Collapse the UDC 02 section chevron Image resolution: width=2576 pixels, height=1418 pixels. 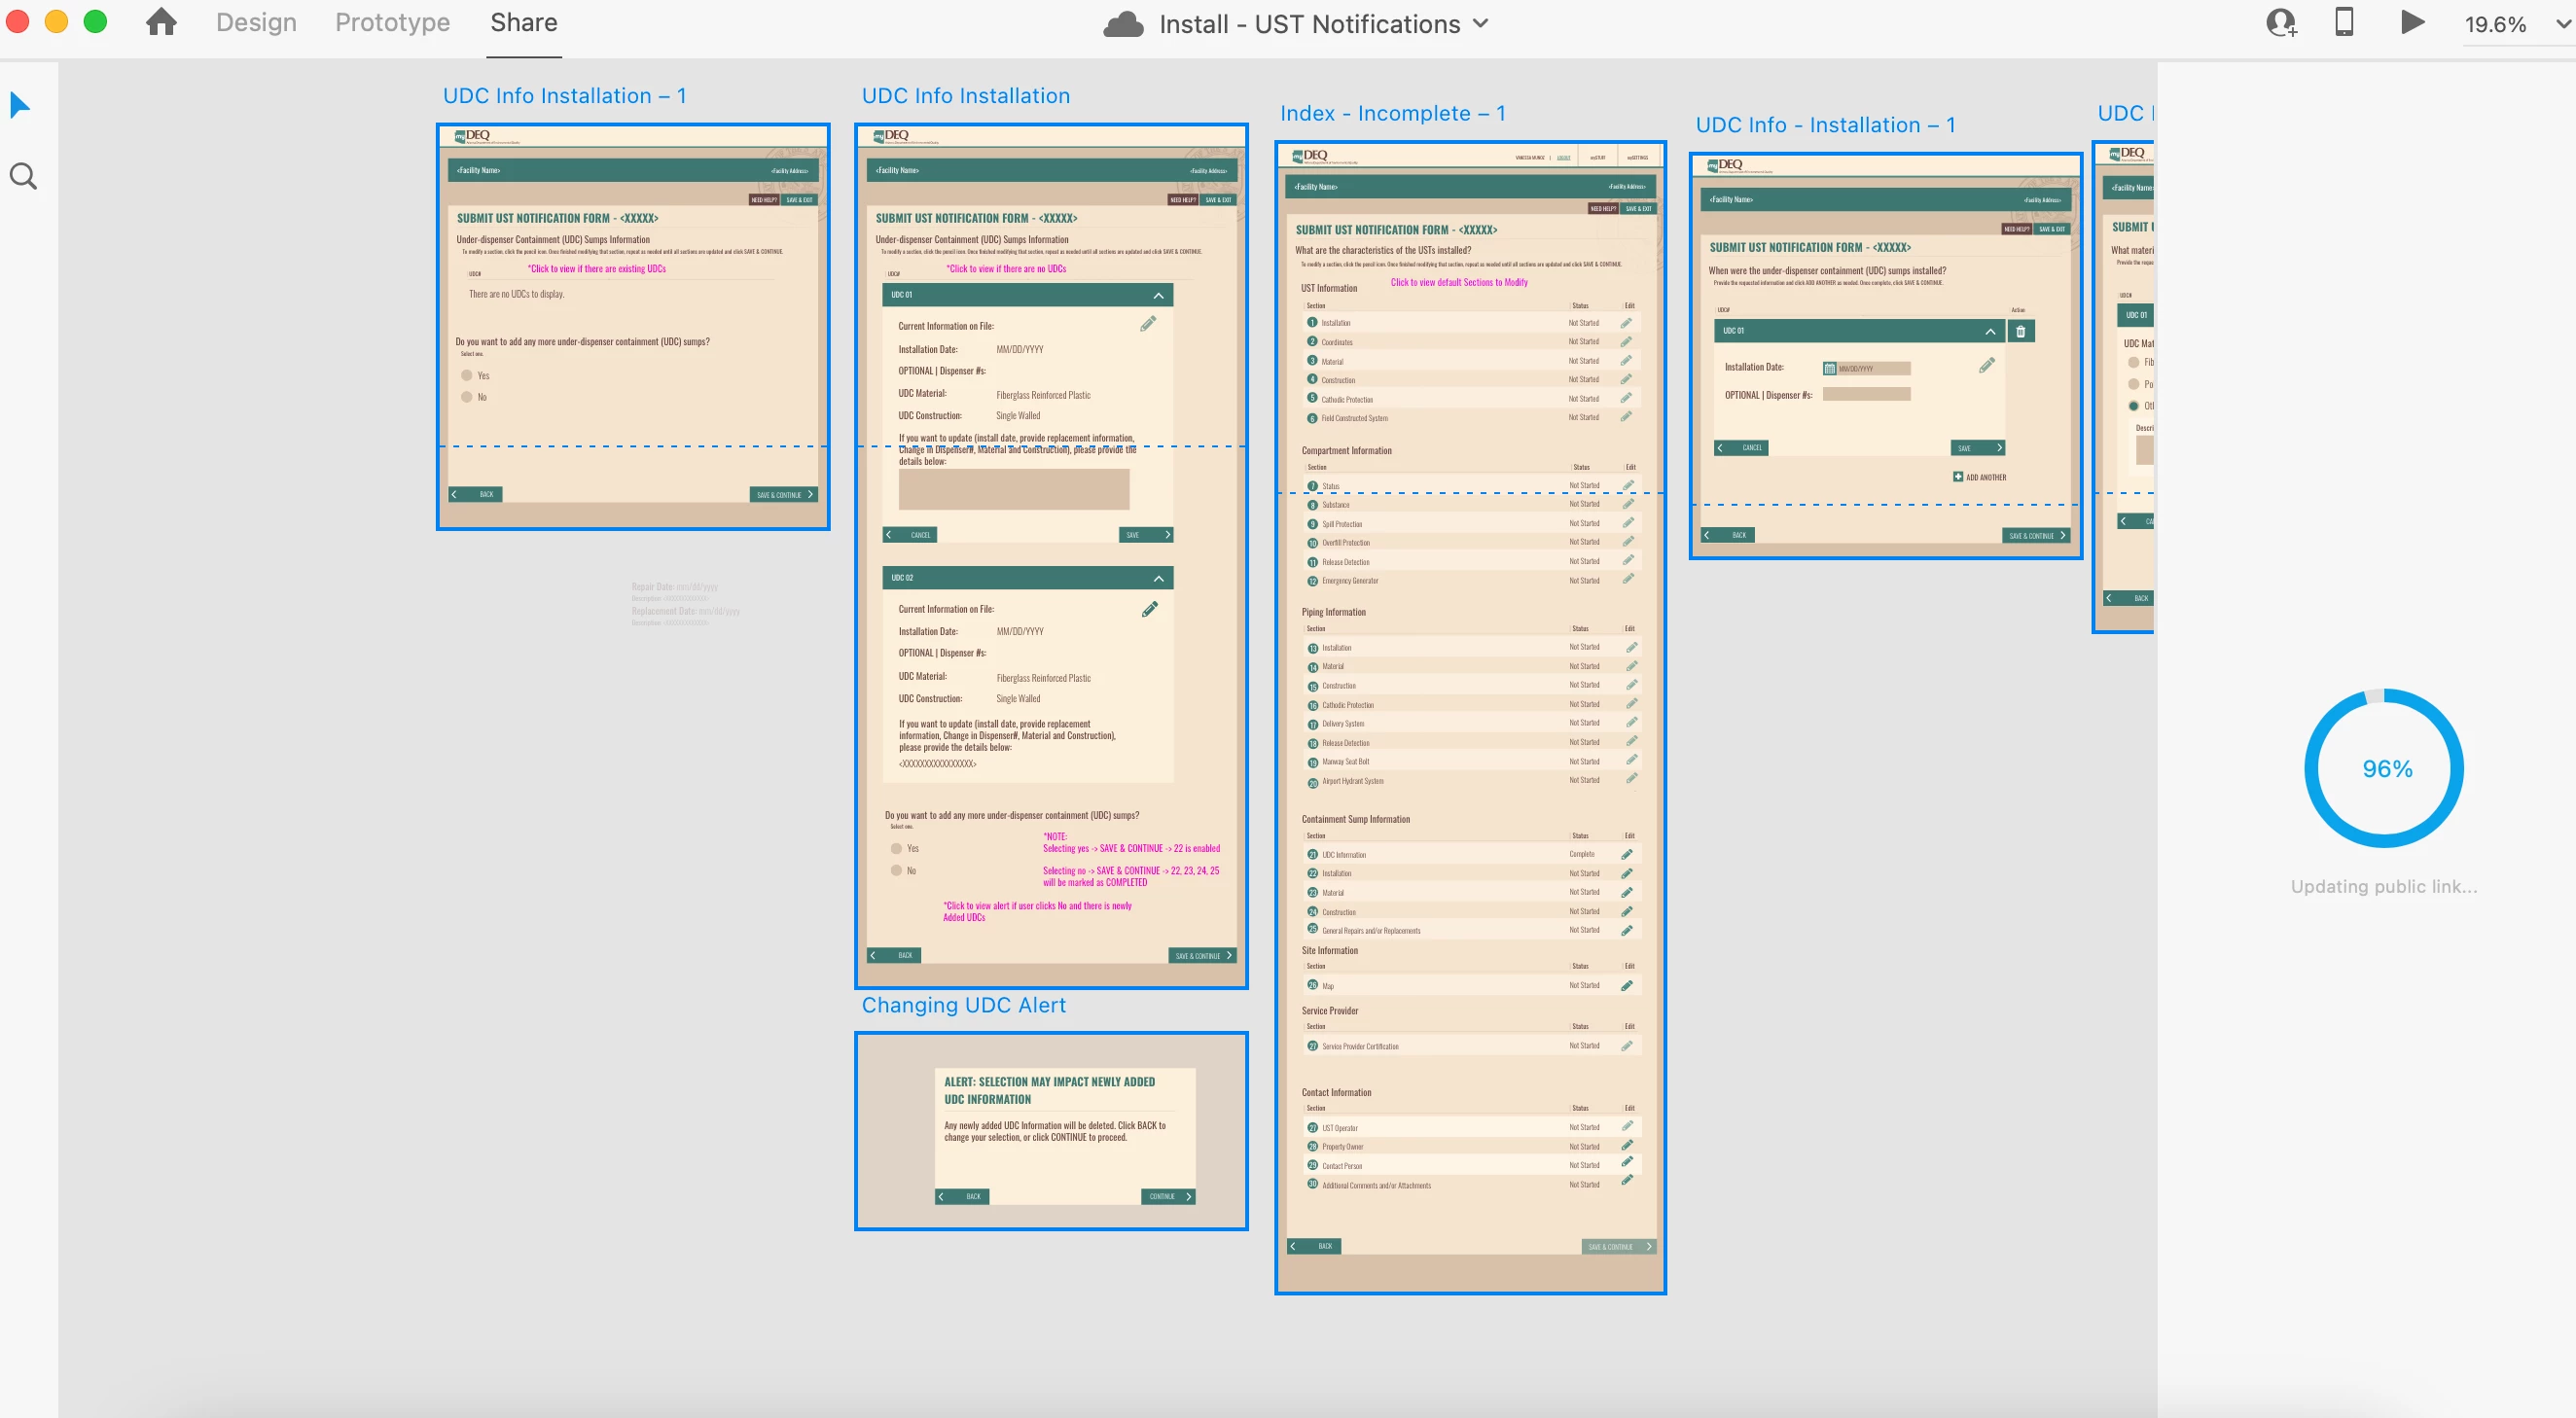1158,578
